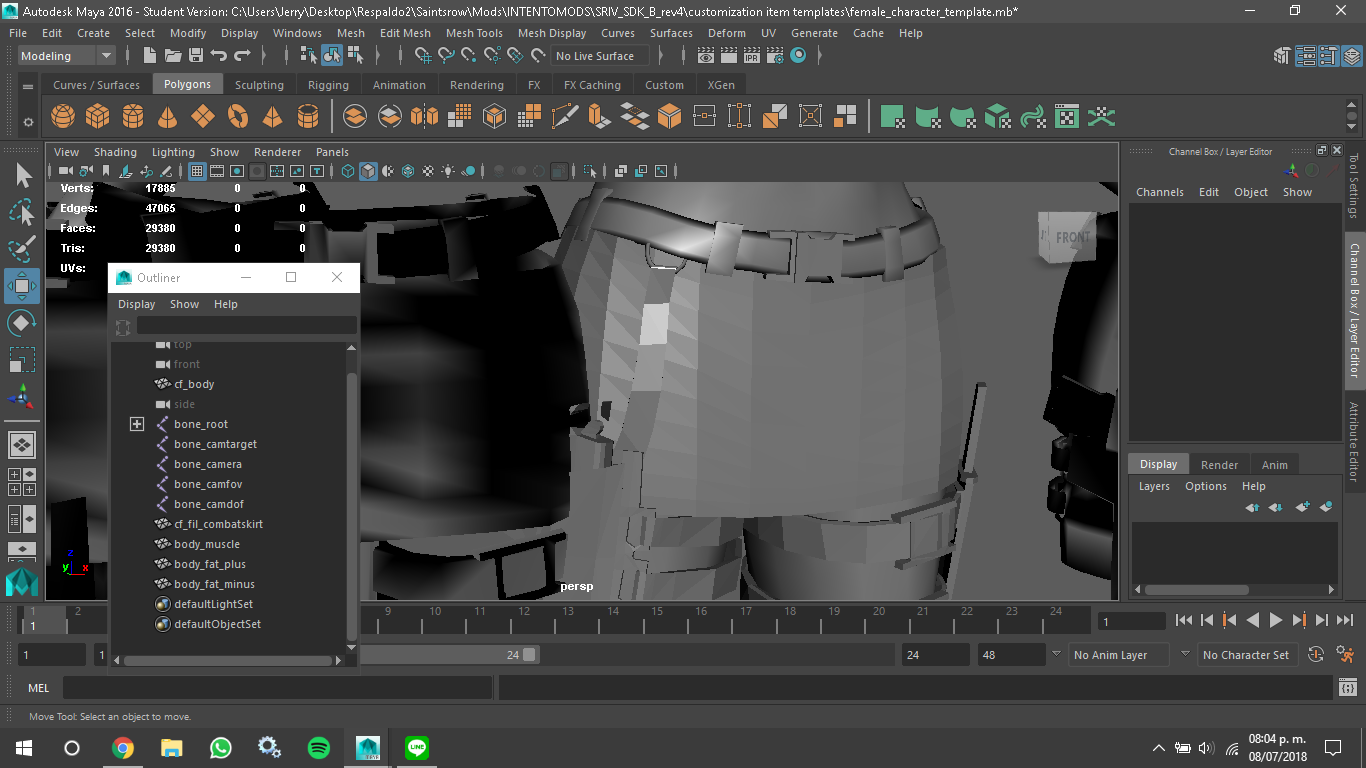Create a polygon cube from the shelf
The image size is (1366, 768).
pyautogui.click(x=98, y=117)
